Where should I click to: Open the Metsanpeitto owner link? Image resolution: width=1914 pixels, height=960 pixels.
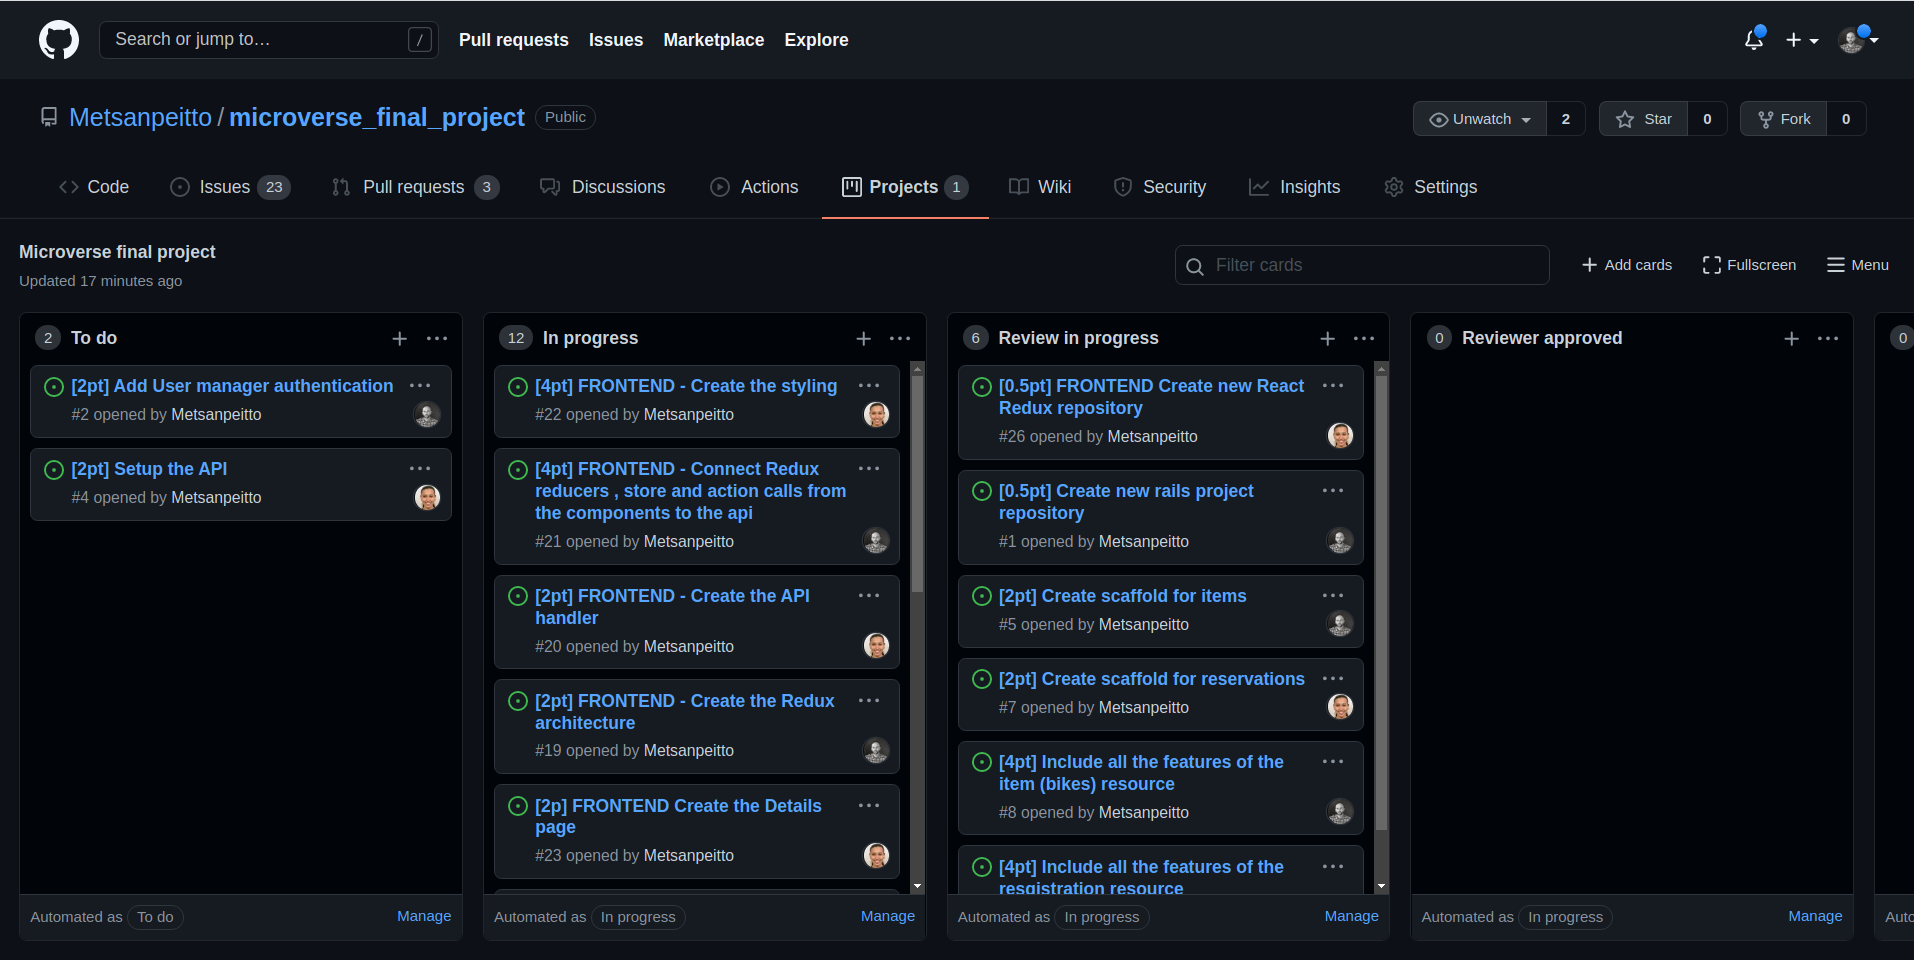click(140, 117)
